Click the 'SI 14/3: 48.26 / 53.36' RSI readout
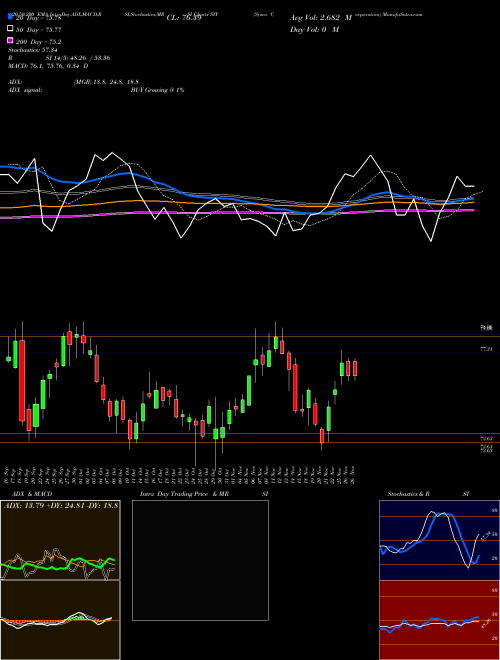The image size is (500, 660). 78,58
